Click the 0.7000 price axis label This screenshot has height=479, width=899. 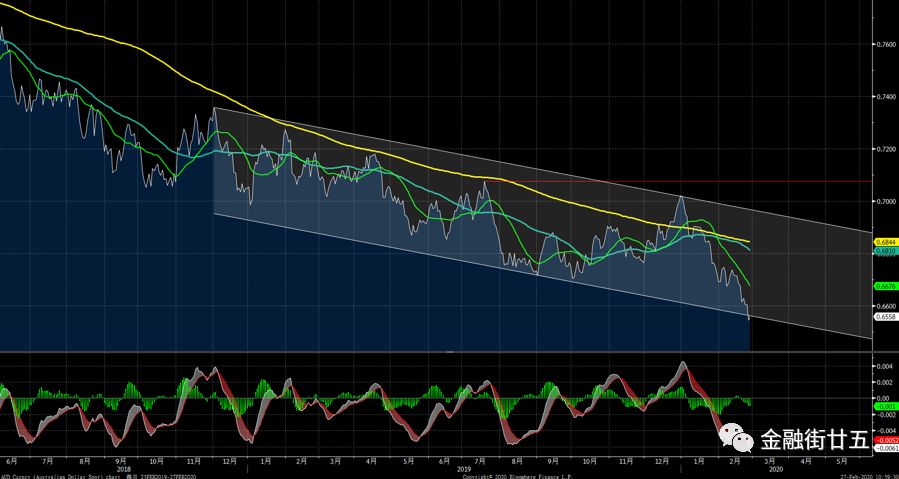(886, 201)
